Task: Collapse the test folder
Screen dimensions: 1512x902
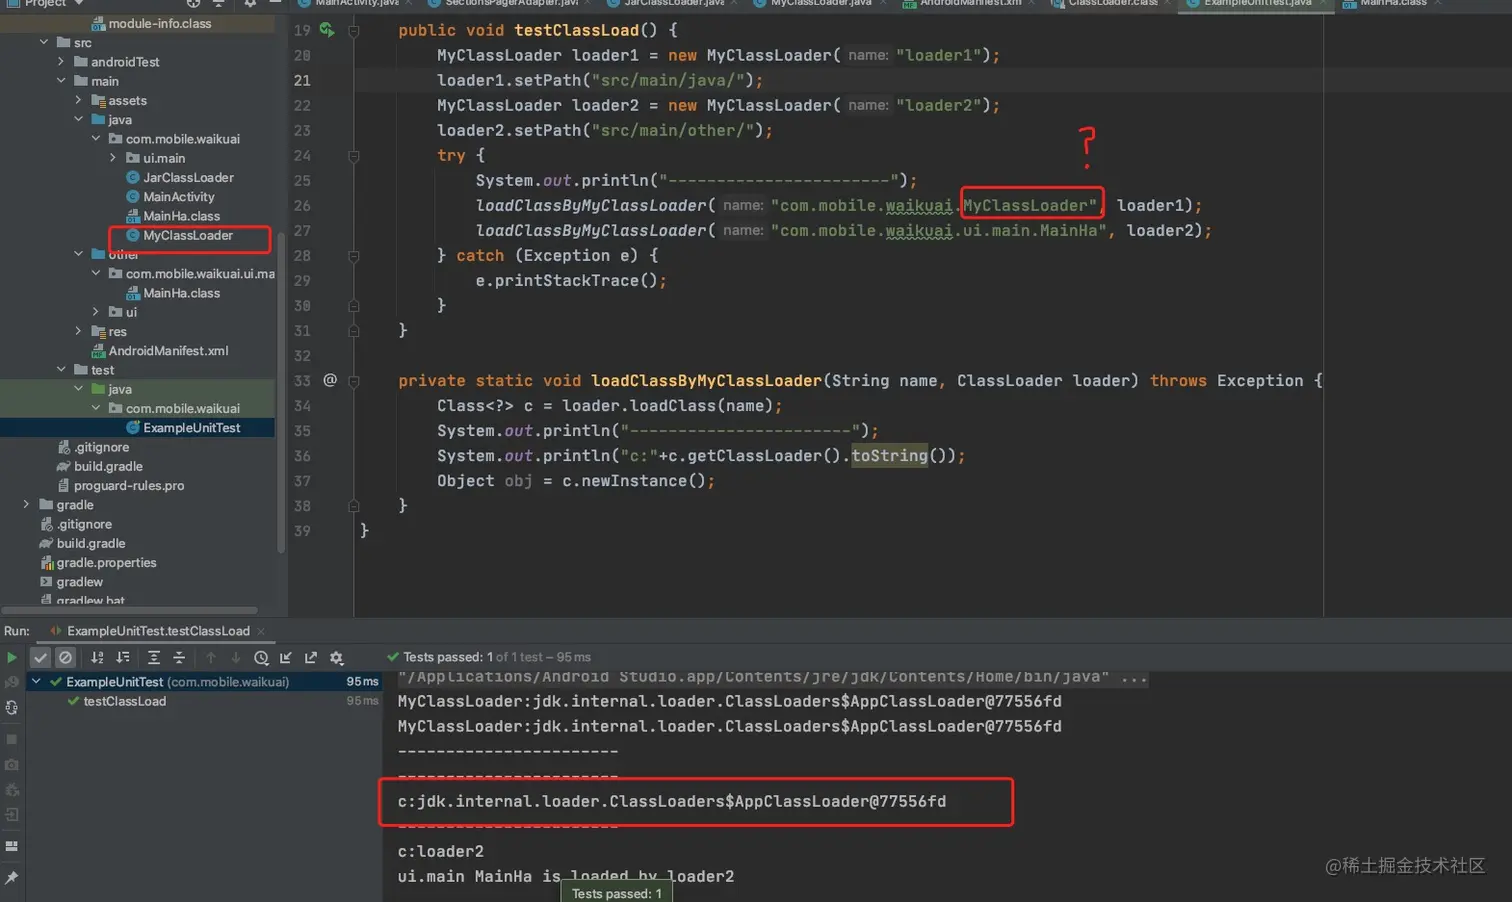Action: point(61,369)
